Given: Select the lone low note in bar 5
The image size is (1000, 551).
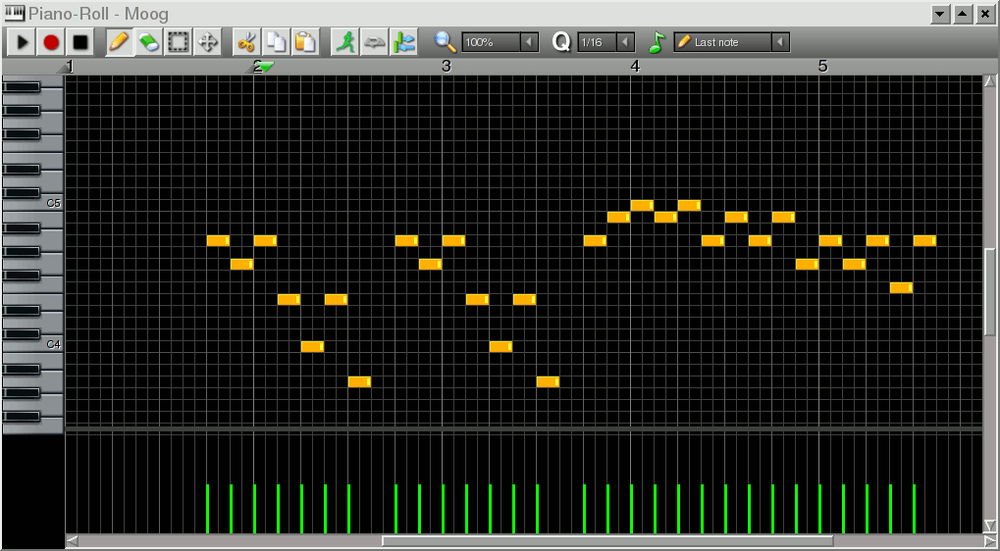Looking at the screenshot, I should pos(901,288).
